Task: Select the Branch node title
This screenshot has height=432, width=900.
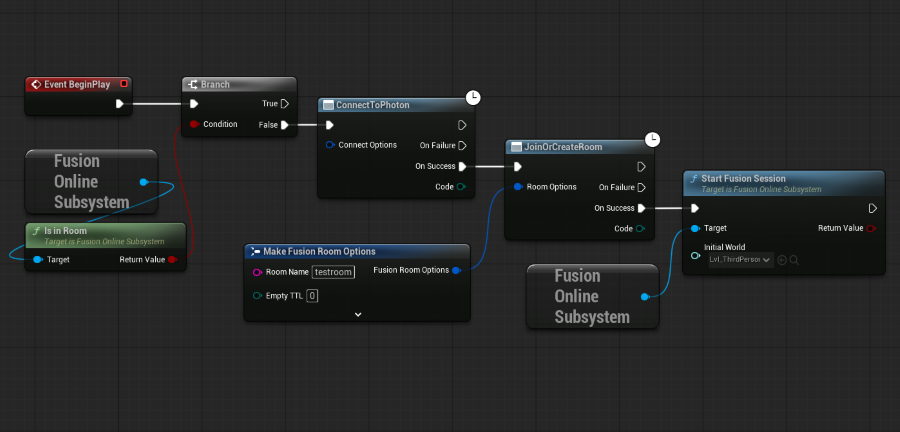Action: click(x=215, y=84)
